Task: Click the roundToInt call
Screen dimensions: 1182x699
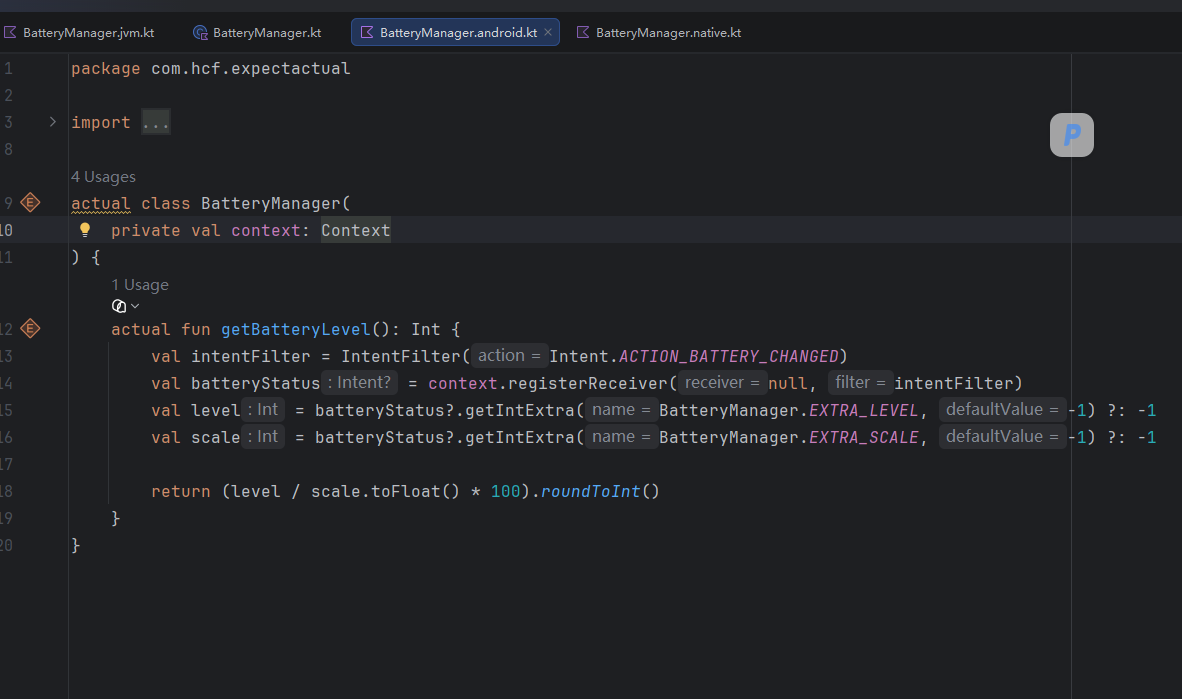Action: click(590, 492)
